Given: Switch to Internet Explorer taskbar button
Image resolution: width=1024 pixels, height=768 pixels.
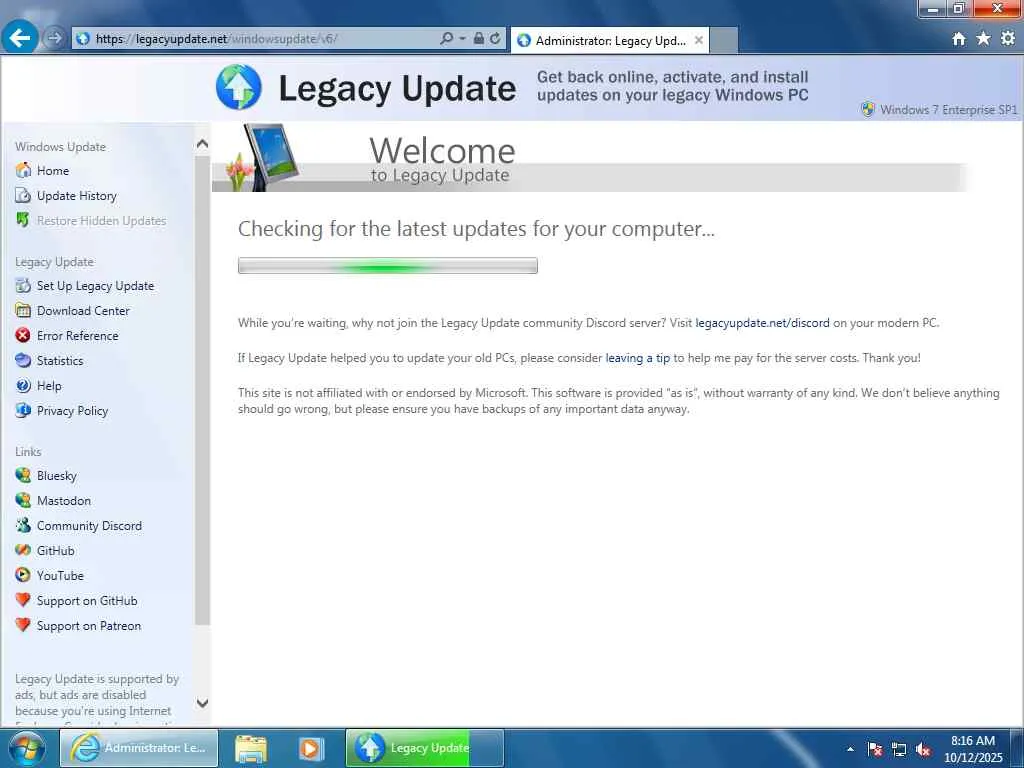Looking at the screenshot, I should [138, 748].
